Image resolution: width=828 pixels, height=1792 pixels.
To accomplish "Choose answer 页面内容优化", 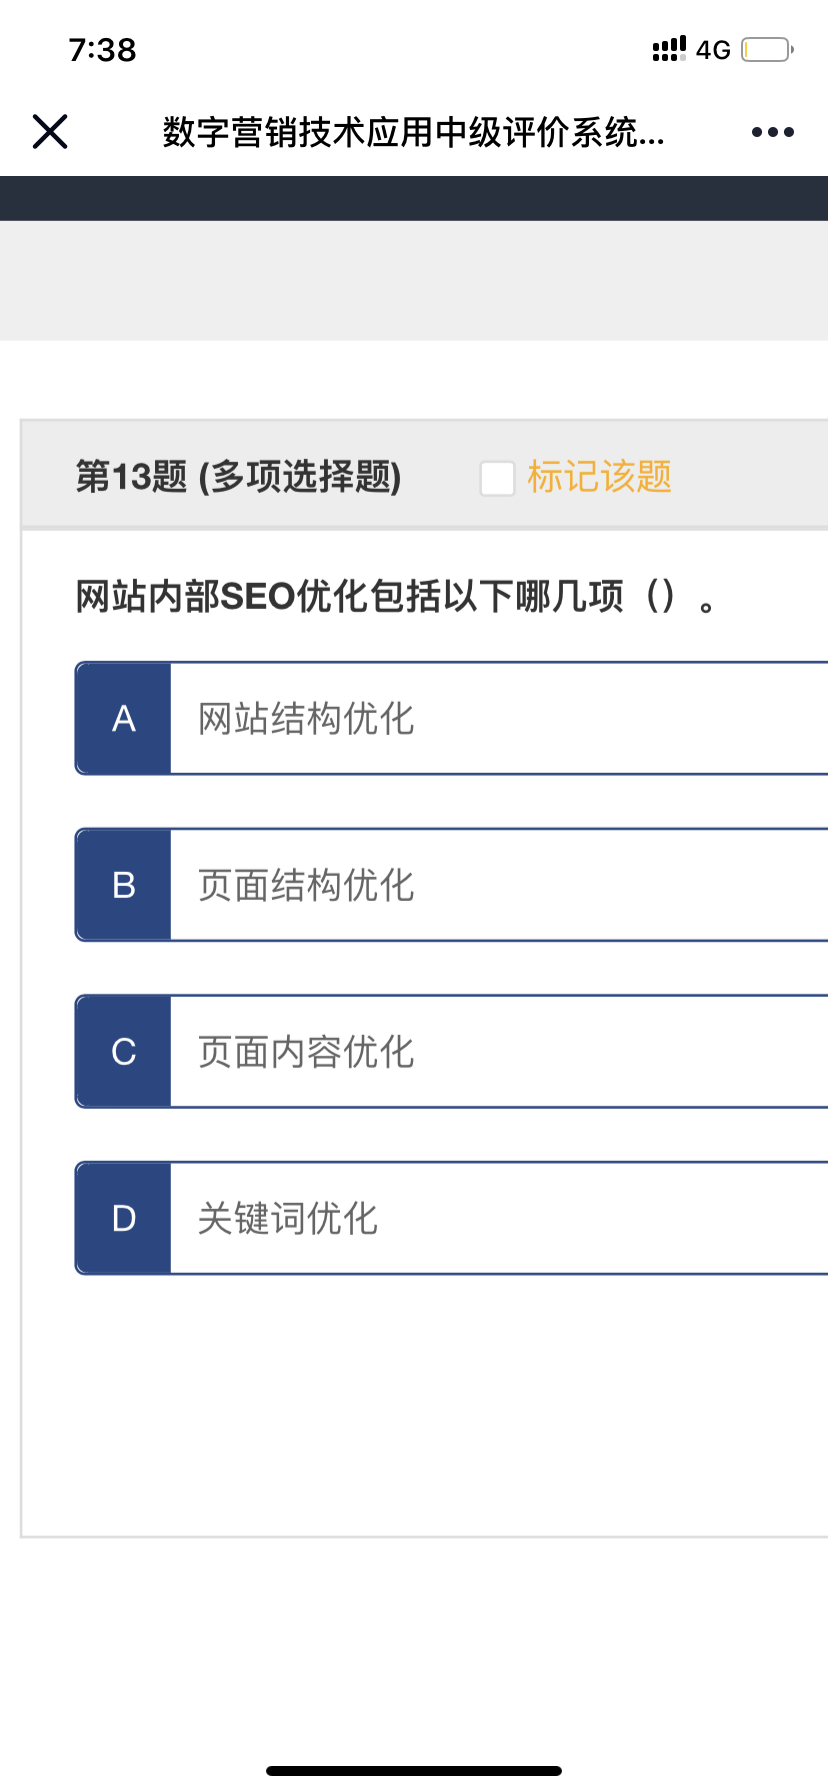I will [x=306, y=1052].
